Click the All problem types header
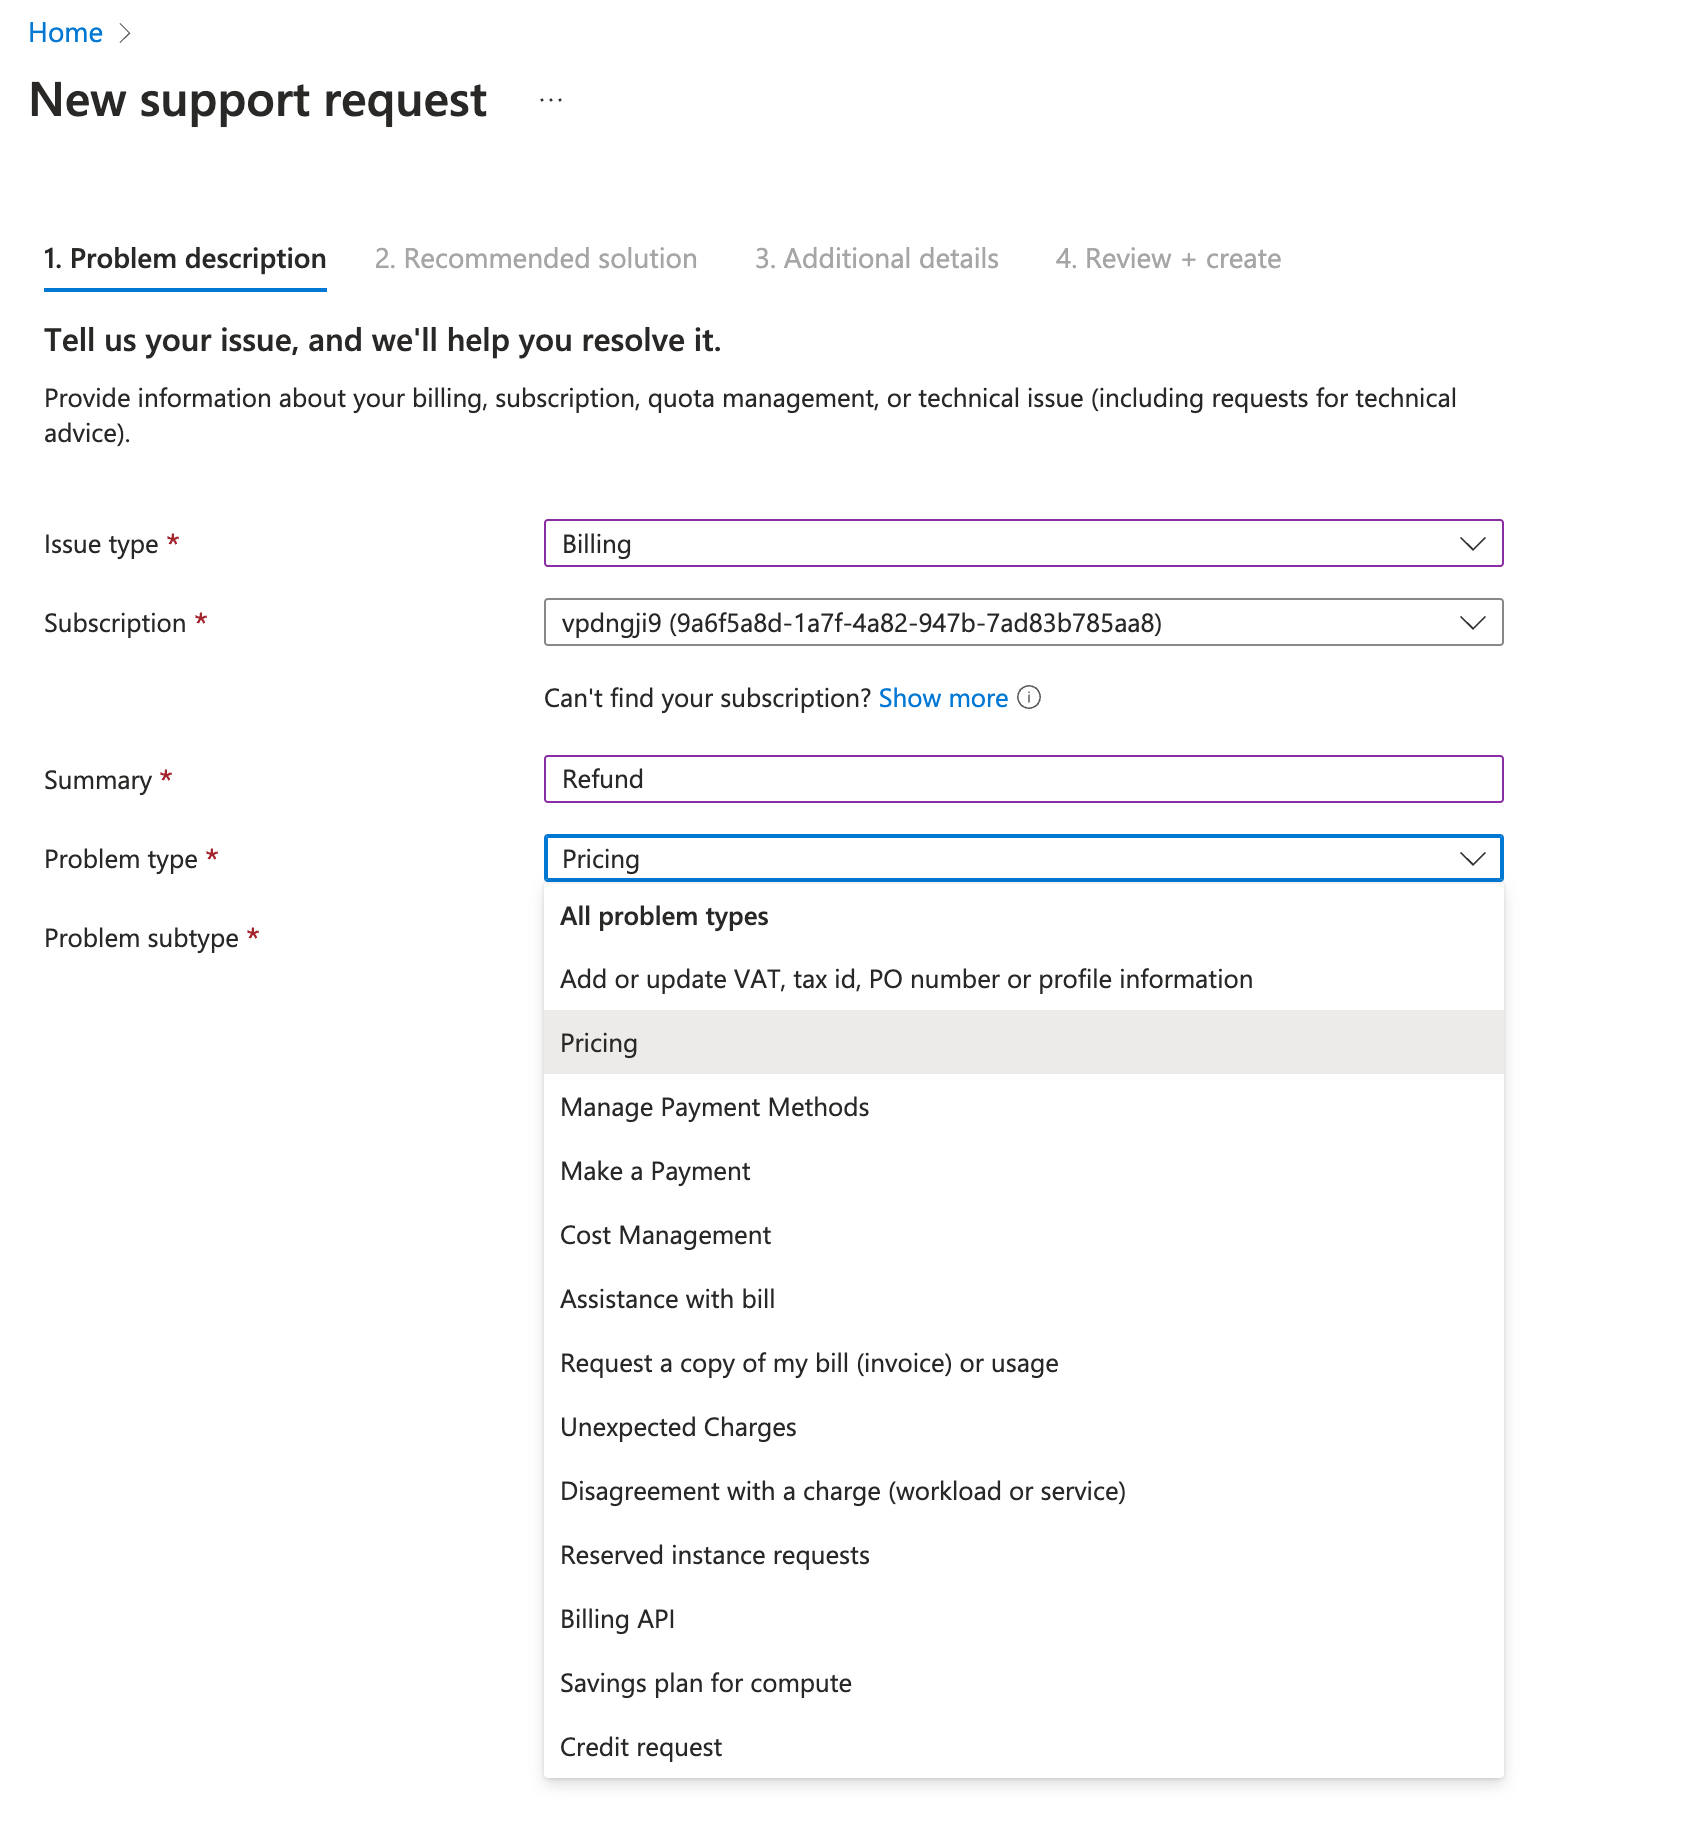 coord(664,916)
